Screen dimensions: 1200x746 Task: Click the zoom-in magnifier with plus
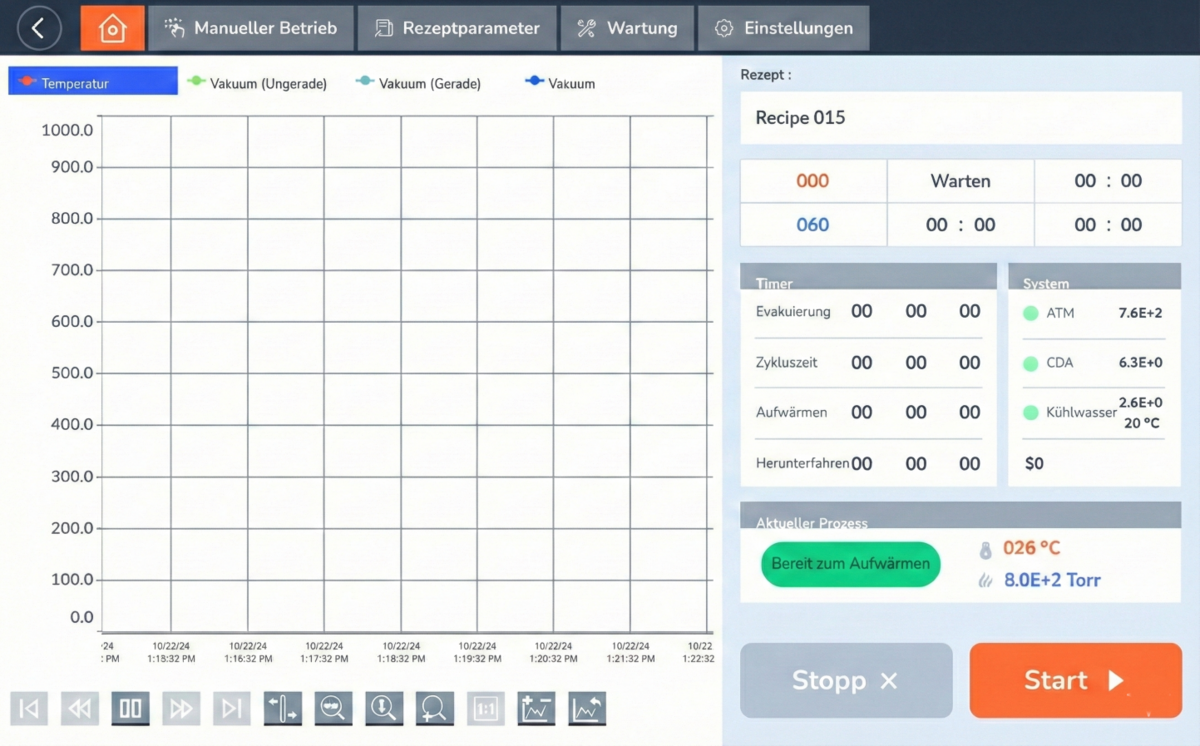coord(435,709)
